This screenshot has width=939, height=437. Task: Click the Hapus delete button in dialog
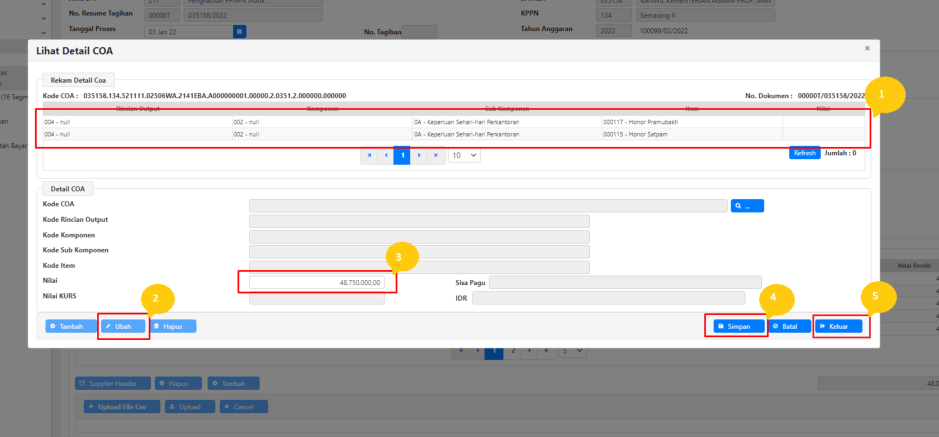pyautogui.click(x=172, y=326)
